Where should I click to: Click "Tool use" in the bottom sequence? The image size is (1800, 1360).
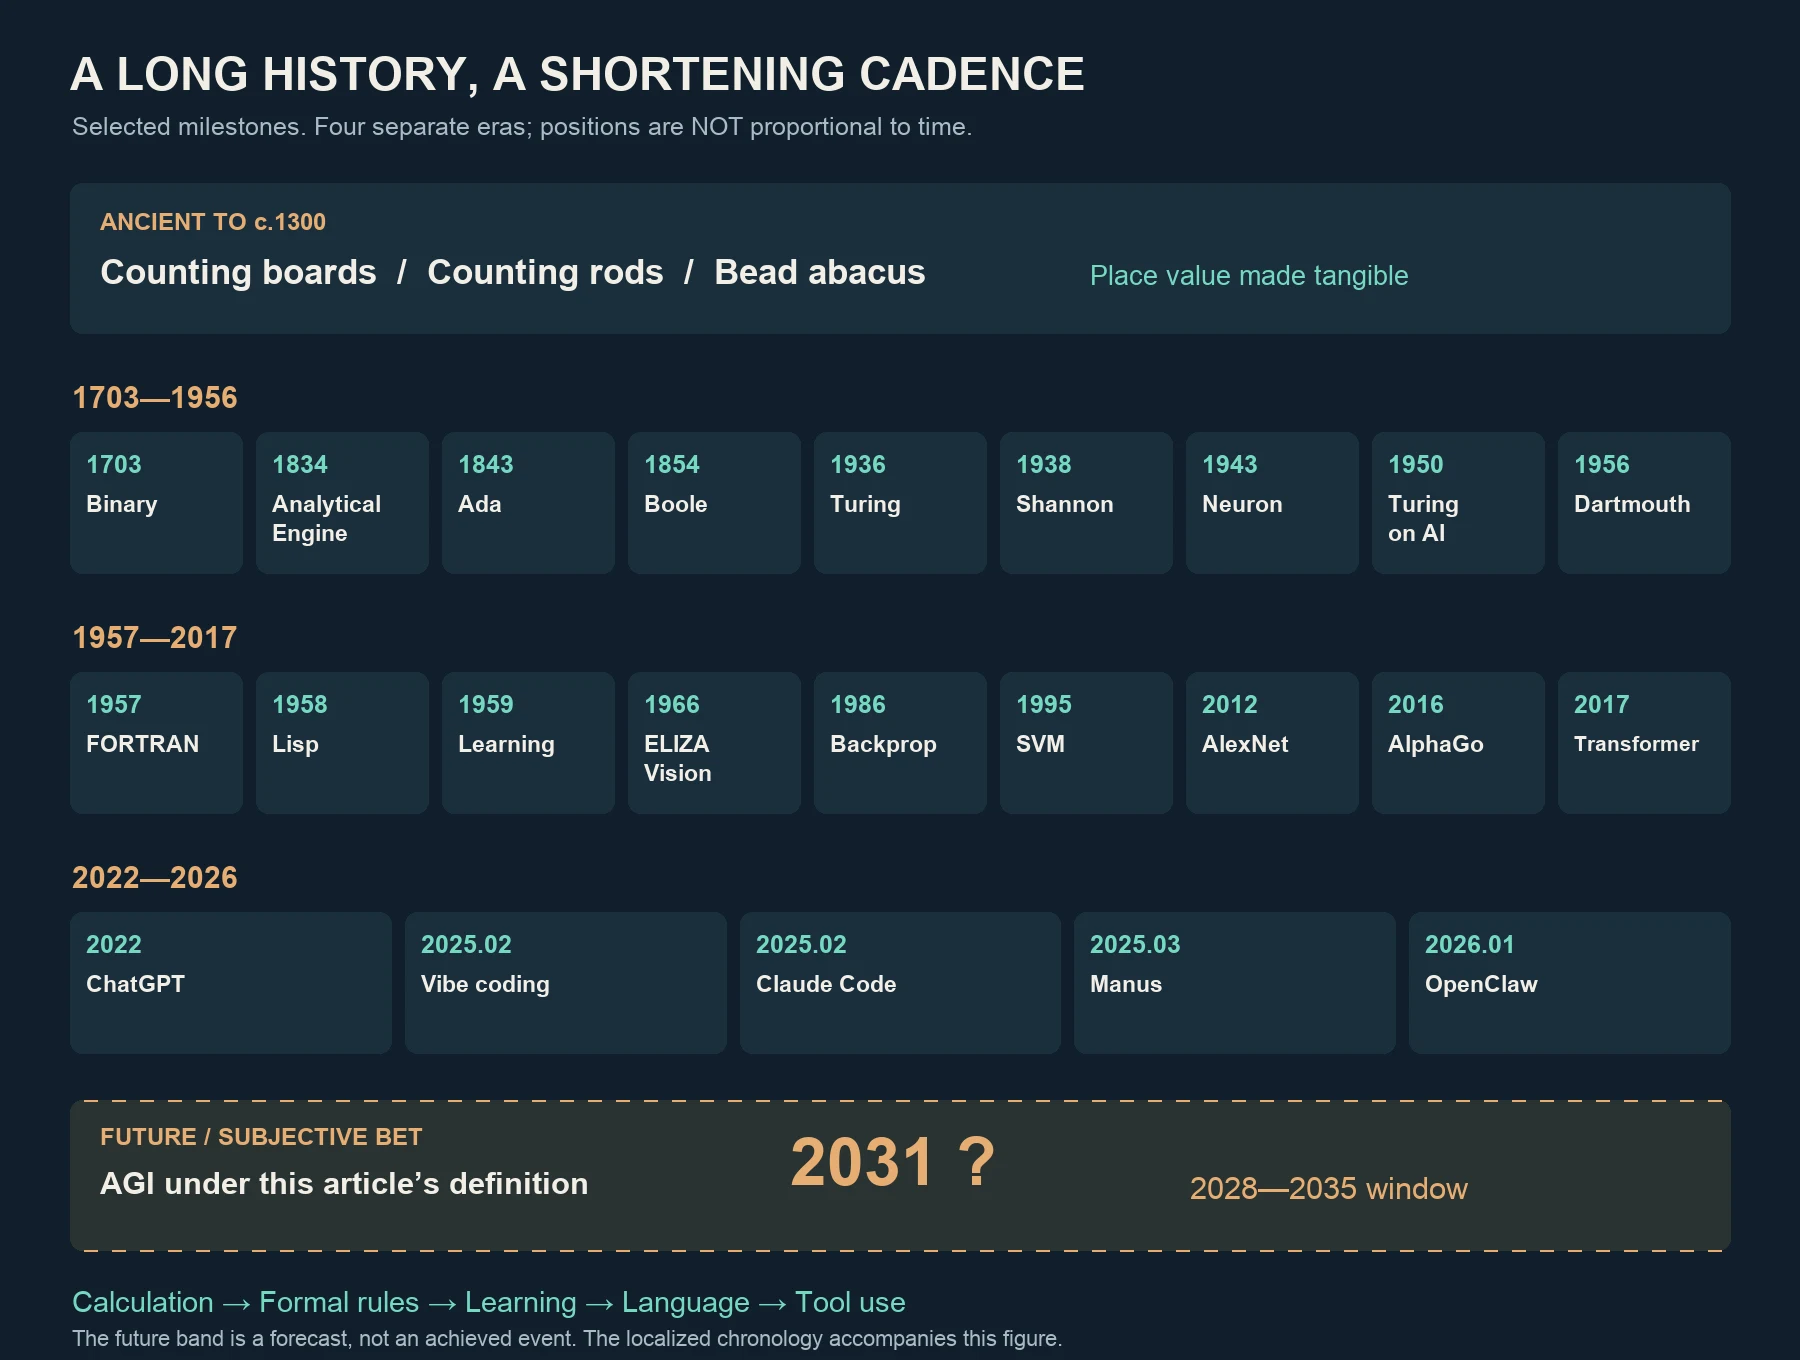(850, 1302)
